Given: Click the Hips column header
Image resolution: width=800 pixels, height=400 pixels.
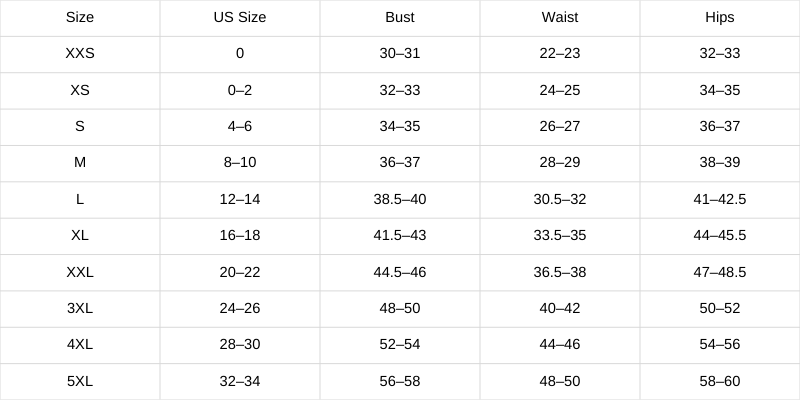Looking at the screenshot, I should pos(720,17).
